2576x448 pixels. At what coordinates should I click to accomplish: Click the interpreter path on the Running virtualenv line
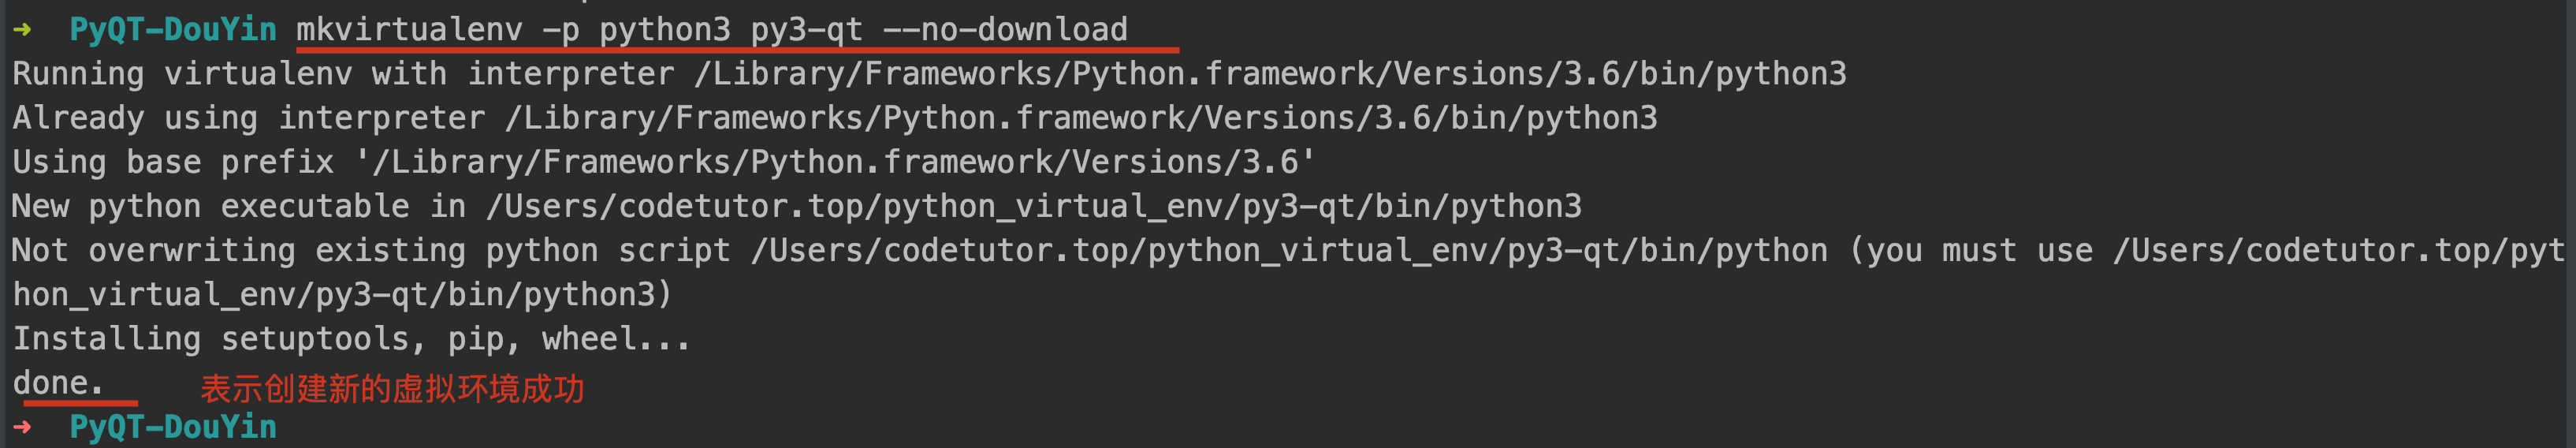(1269, 74)
